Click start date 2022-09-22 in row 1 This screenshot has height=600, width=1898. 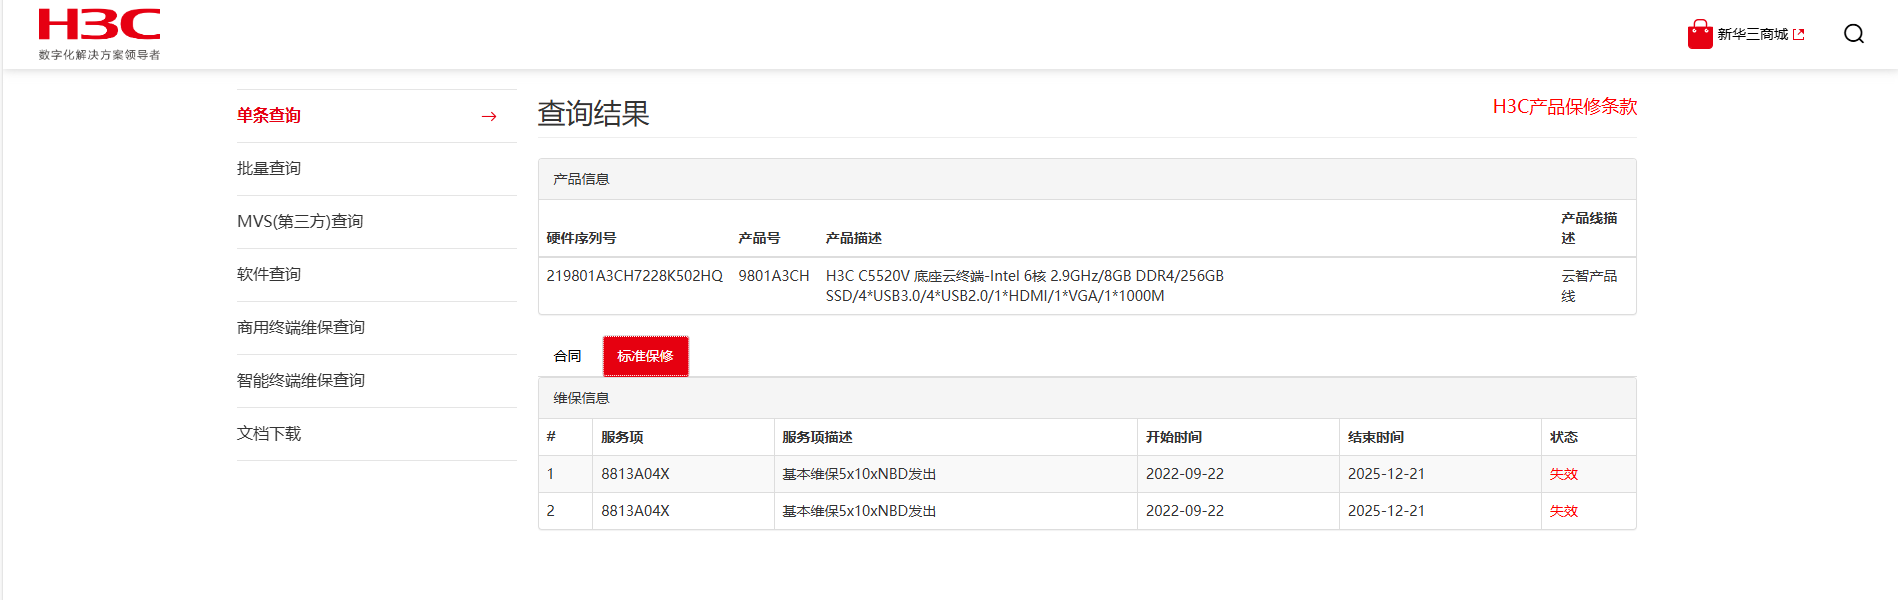[1185, 474]
